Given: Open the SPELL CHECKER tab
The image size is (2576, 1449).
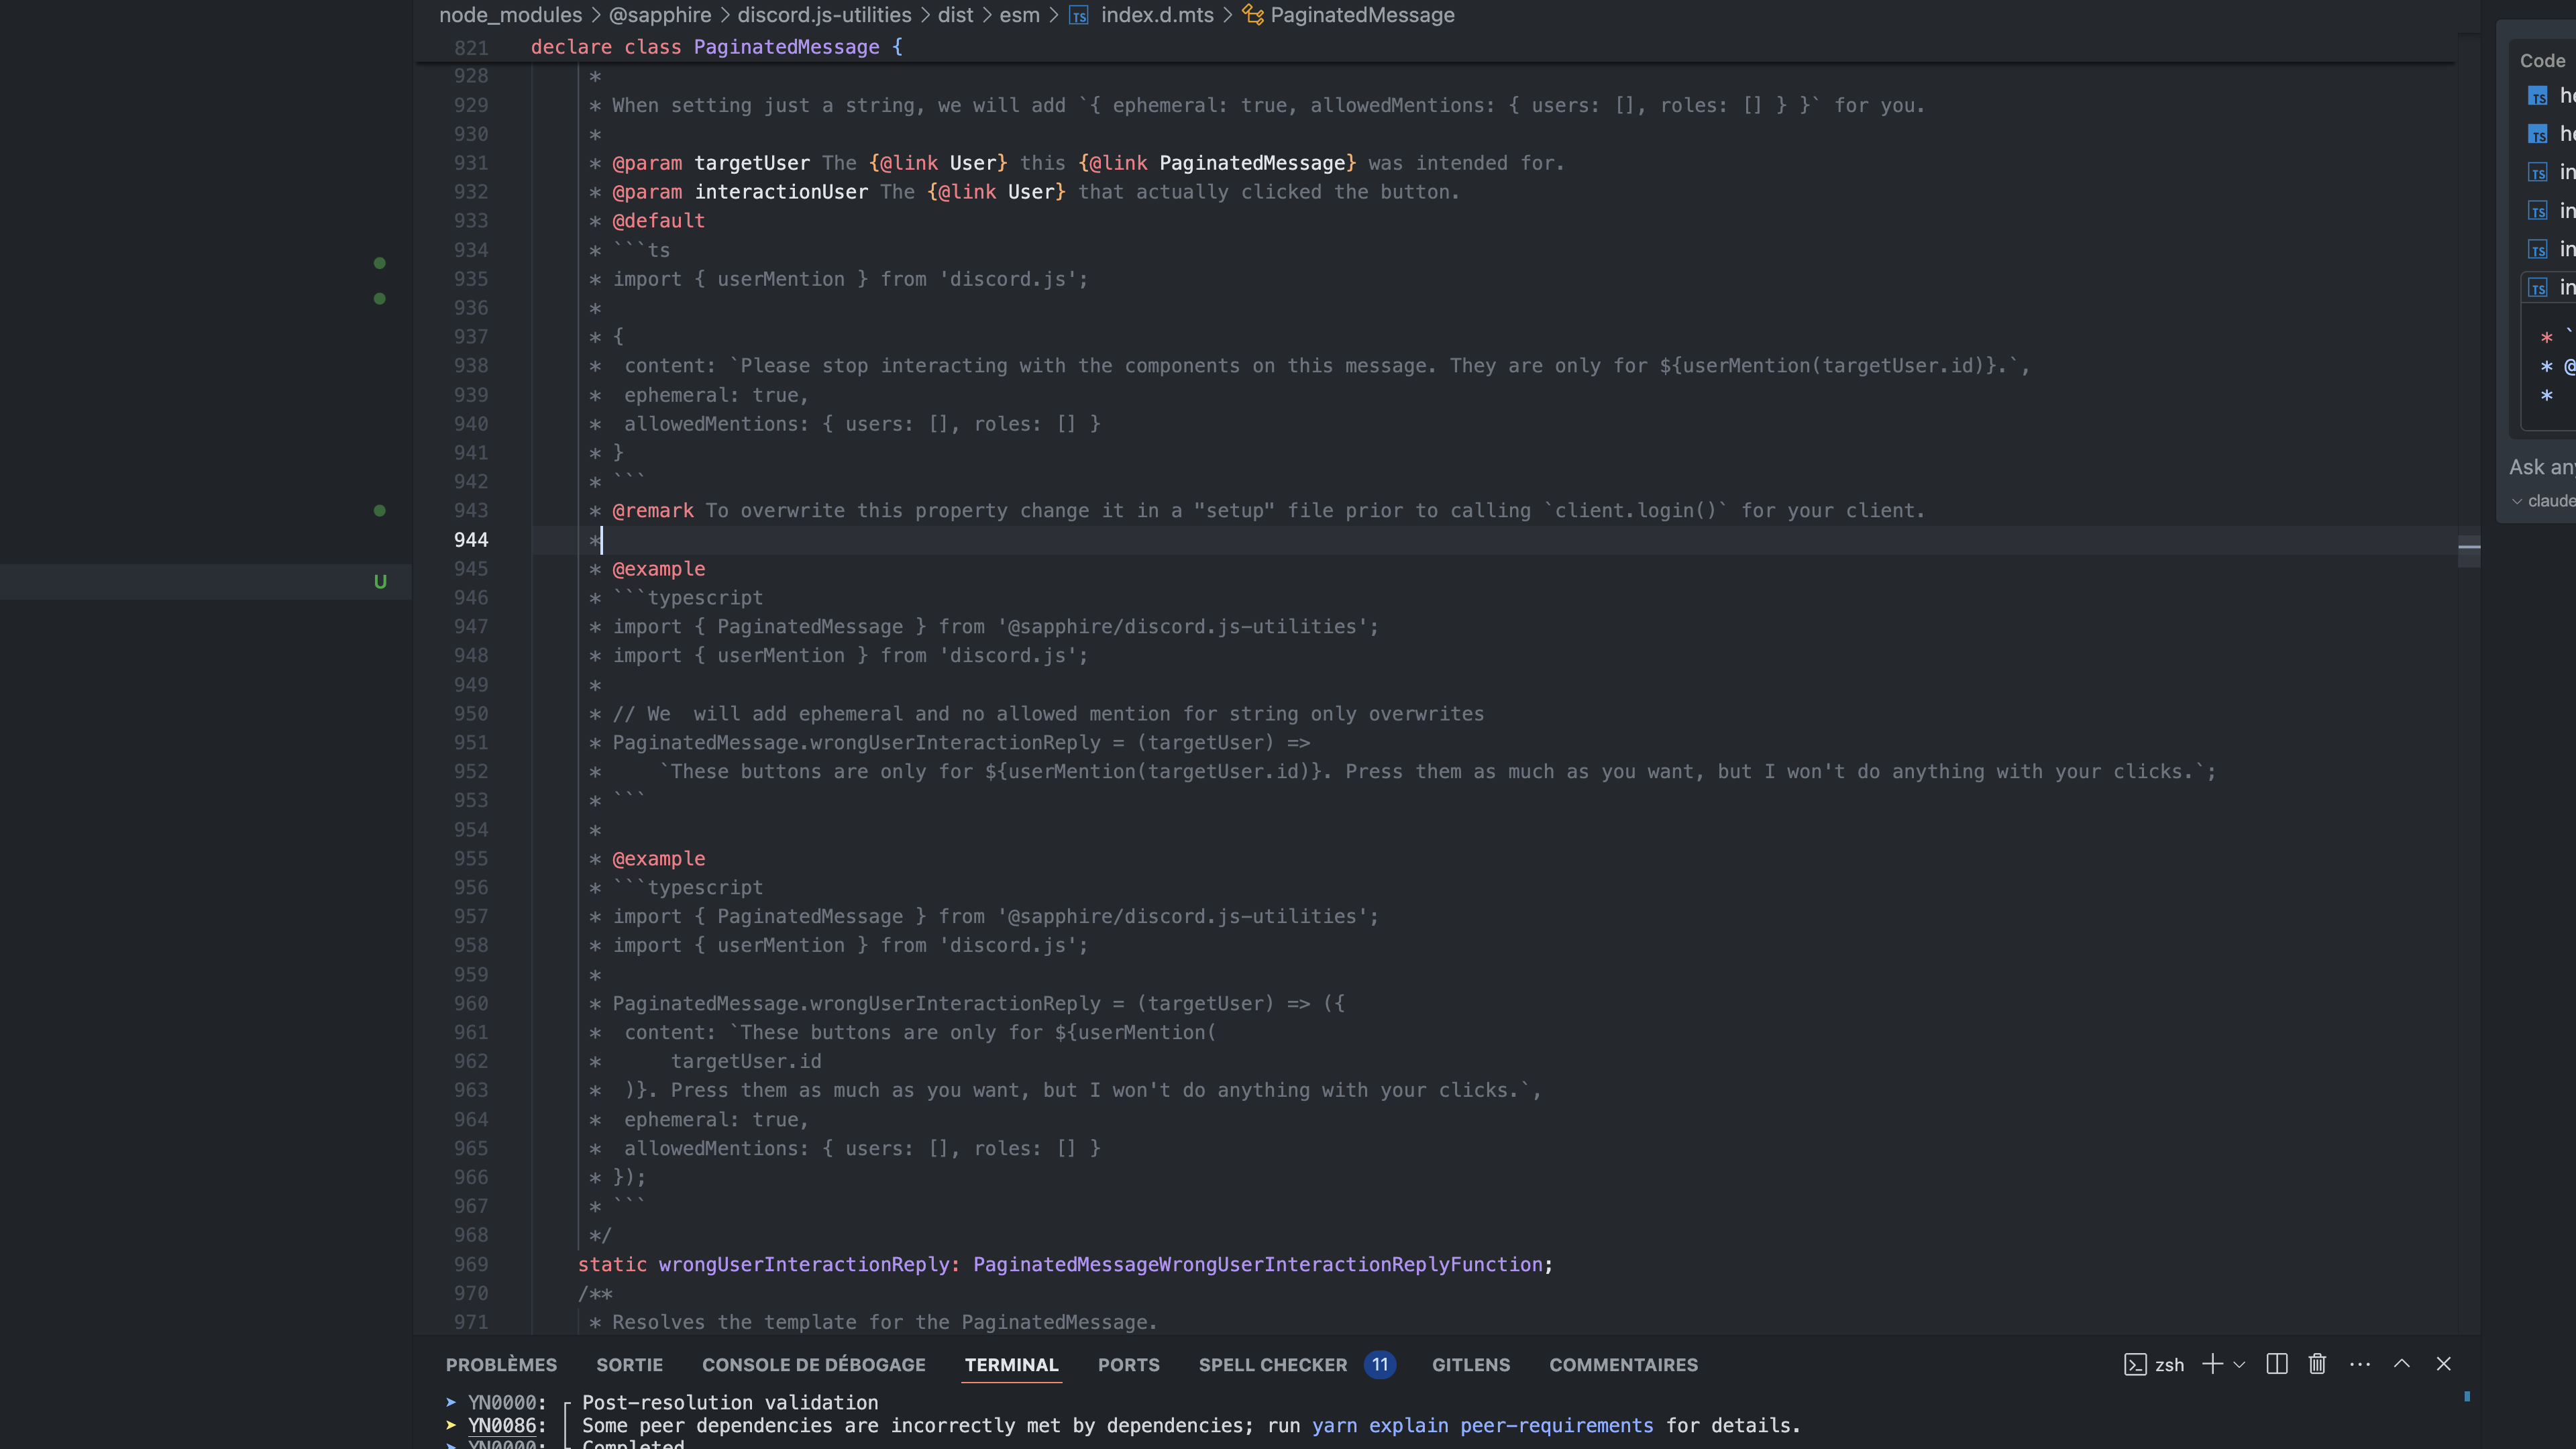Looking at the screenshot, I should click(x=1273, y=1365).
